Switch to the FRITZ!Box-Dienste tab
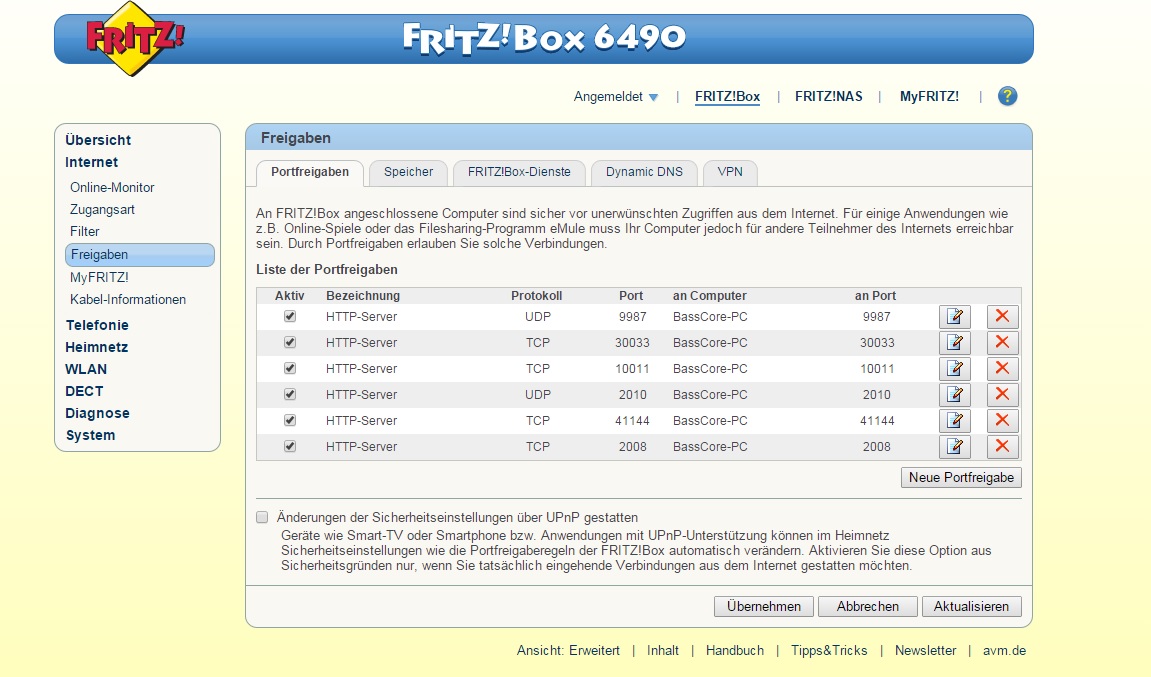The width and height of the screenshot is (1151, 677). [519, 173]
